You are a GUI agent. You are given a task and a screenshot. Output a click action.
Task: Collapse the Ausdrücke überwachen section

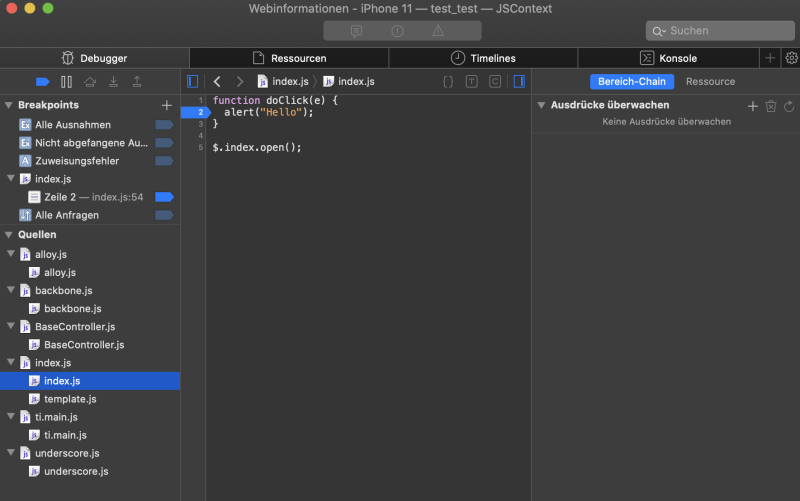coord(541,105)
